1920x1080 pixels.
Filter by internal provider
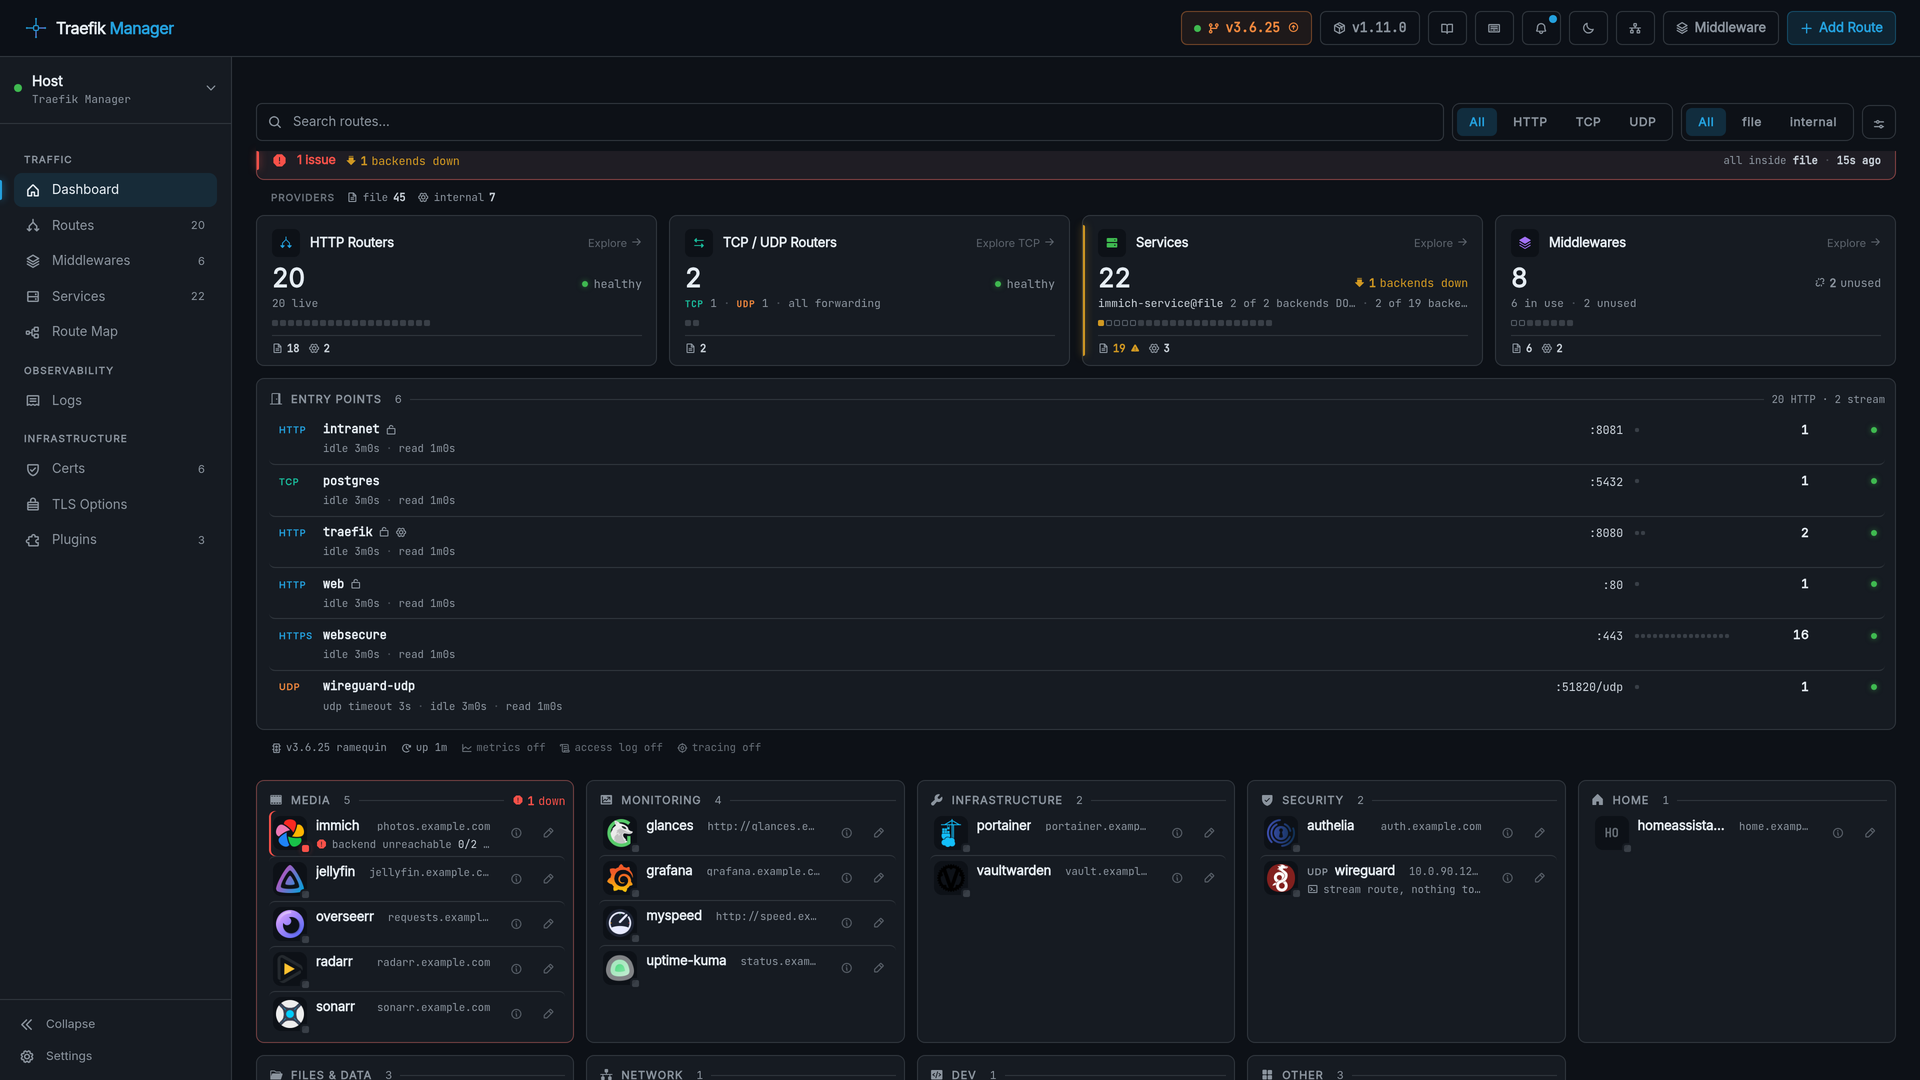(x=1813, y=122)
